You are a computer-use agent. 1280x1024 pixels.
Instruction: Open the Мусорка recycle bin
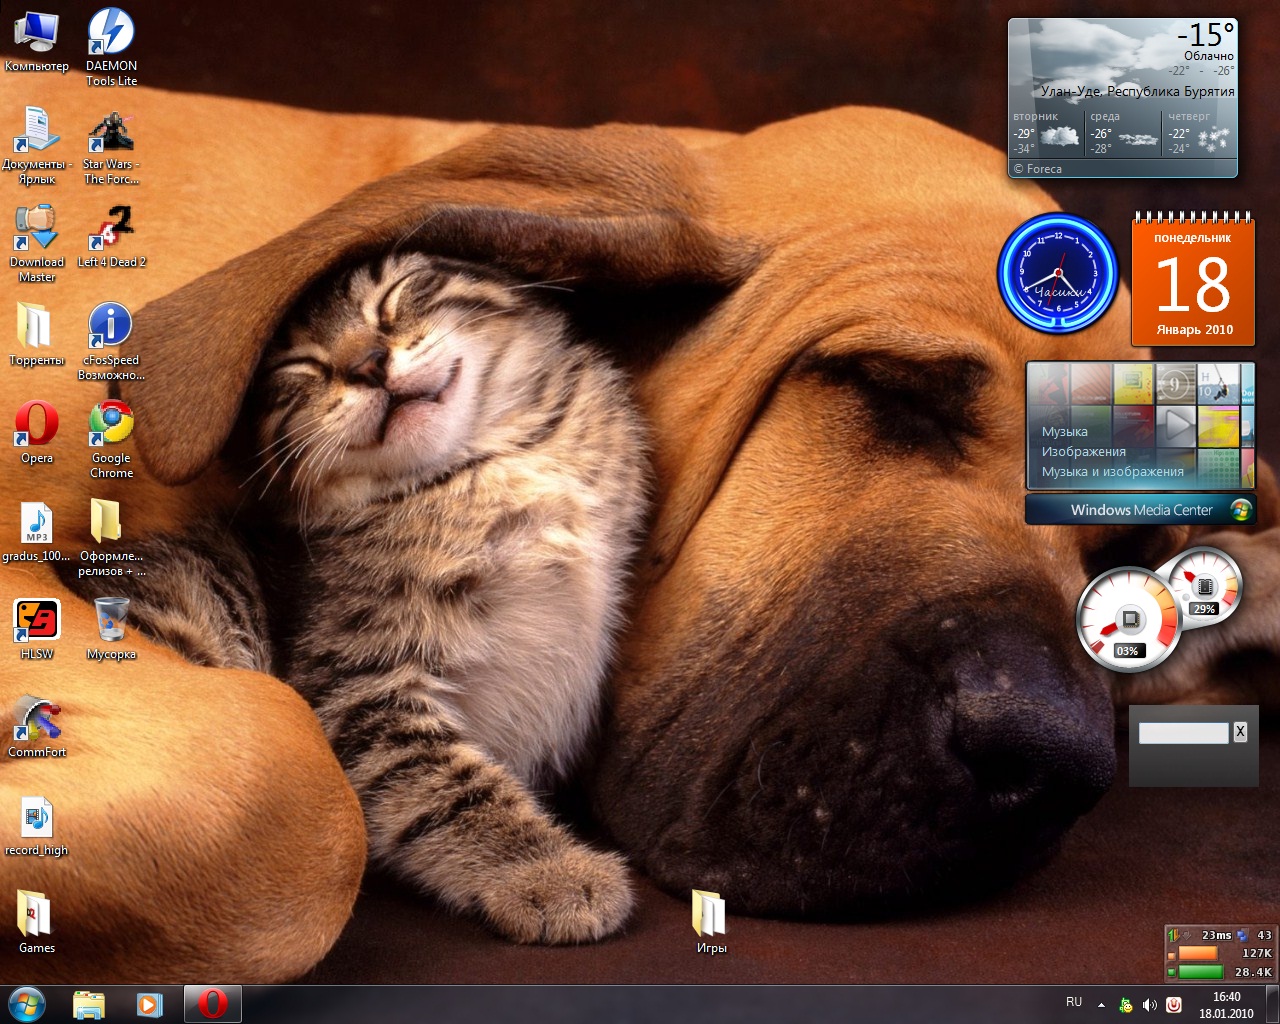click(111, 621)
